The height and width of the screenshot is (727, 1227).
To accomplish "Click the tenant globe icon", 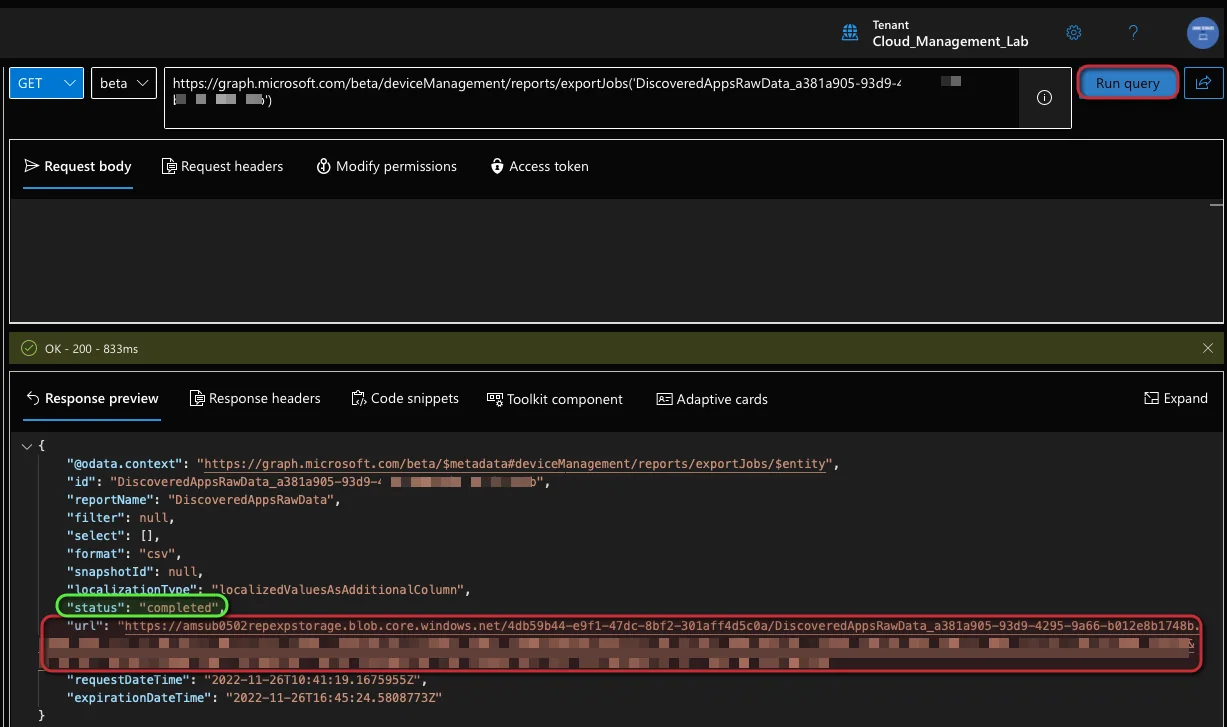I will tap(850, 33).
